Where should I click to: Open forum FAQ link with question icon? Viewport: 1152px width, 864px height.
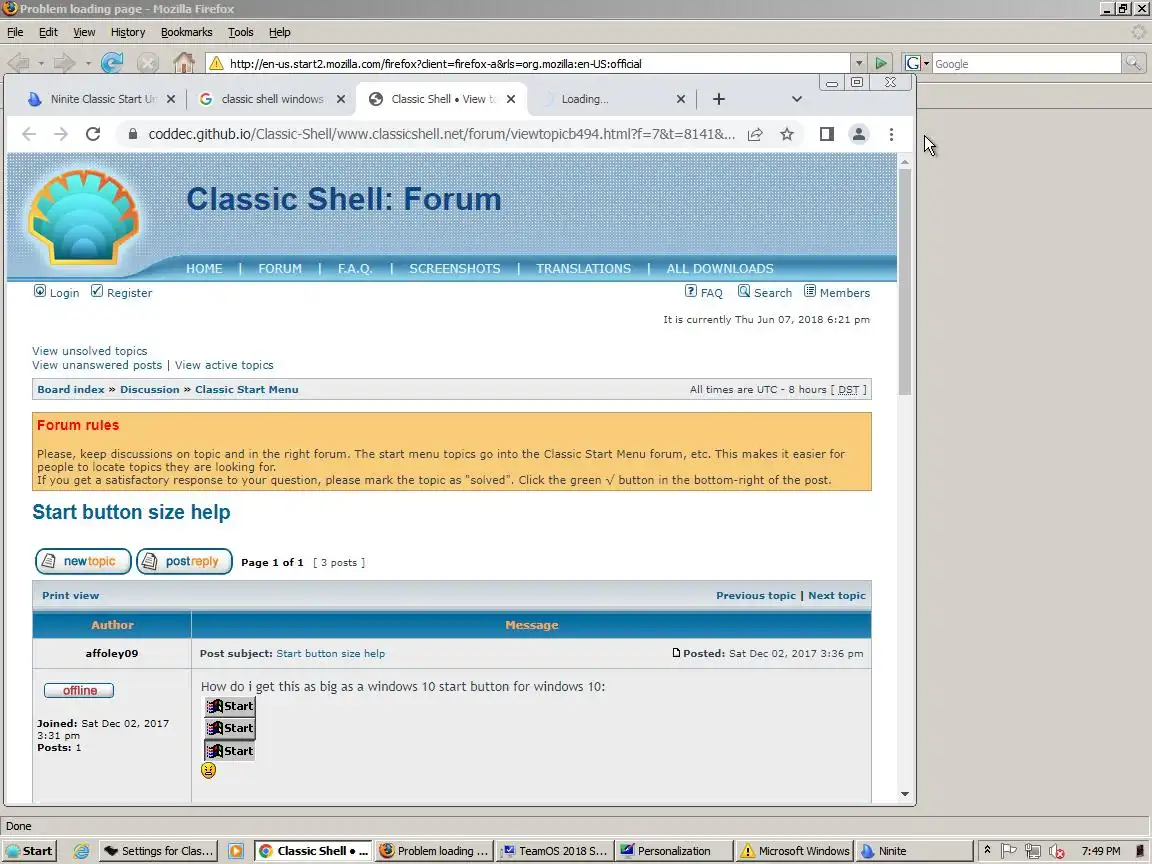tap(704, 292)
